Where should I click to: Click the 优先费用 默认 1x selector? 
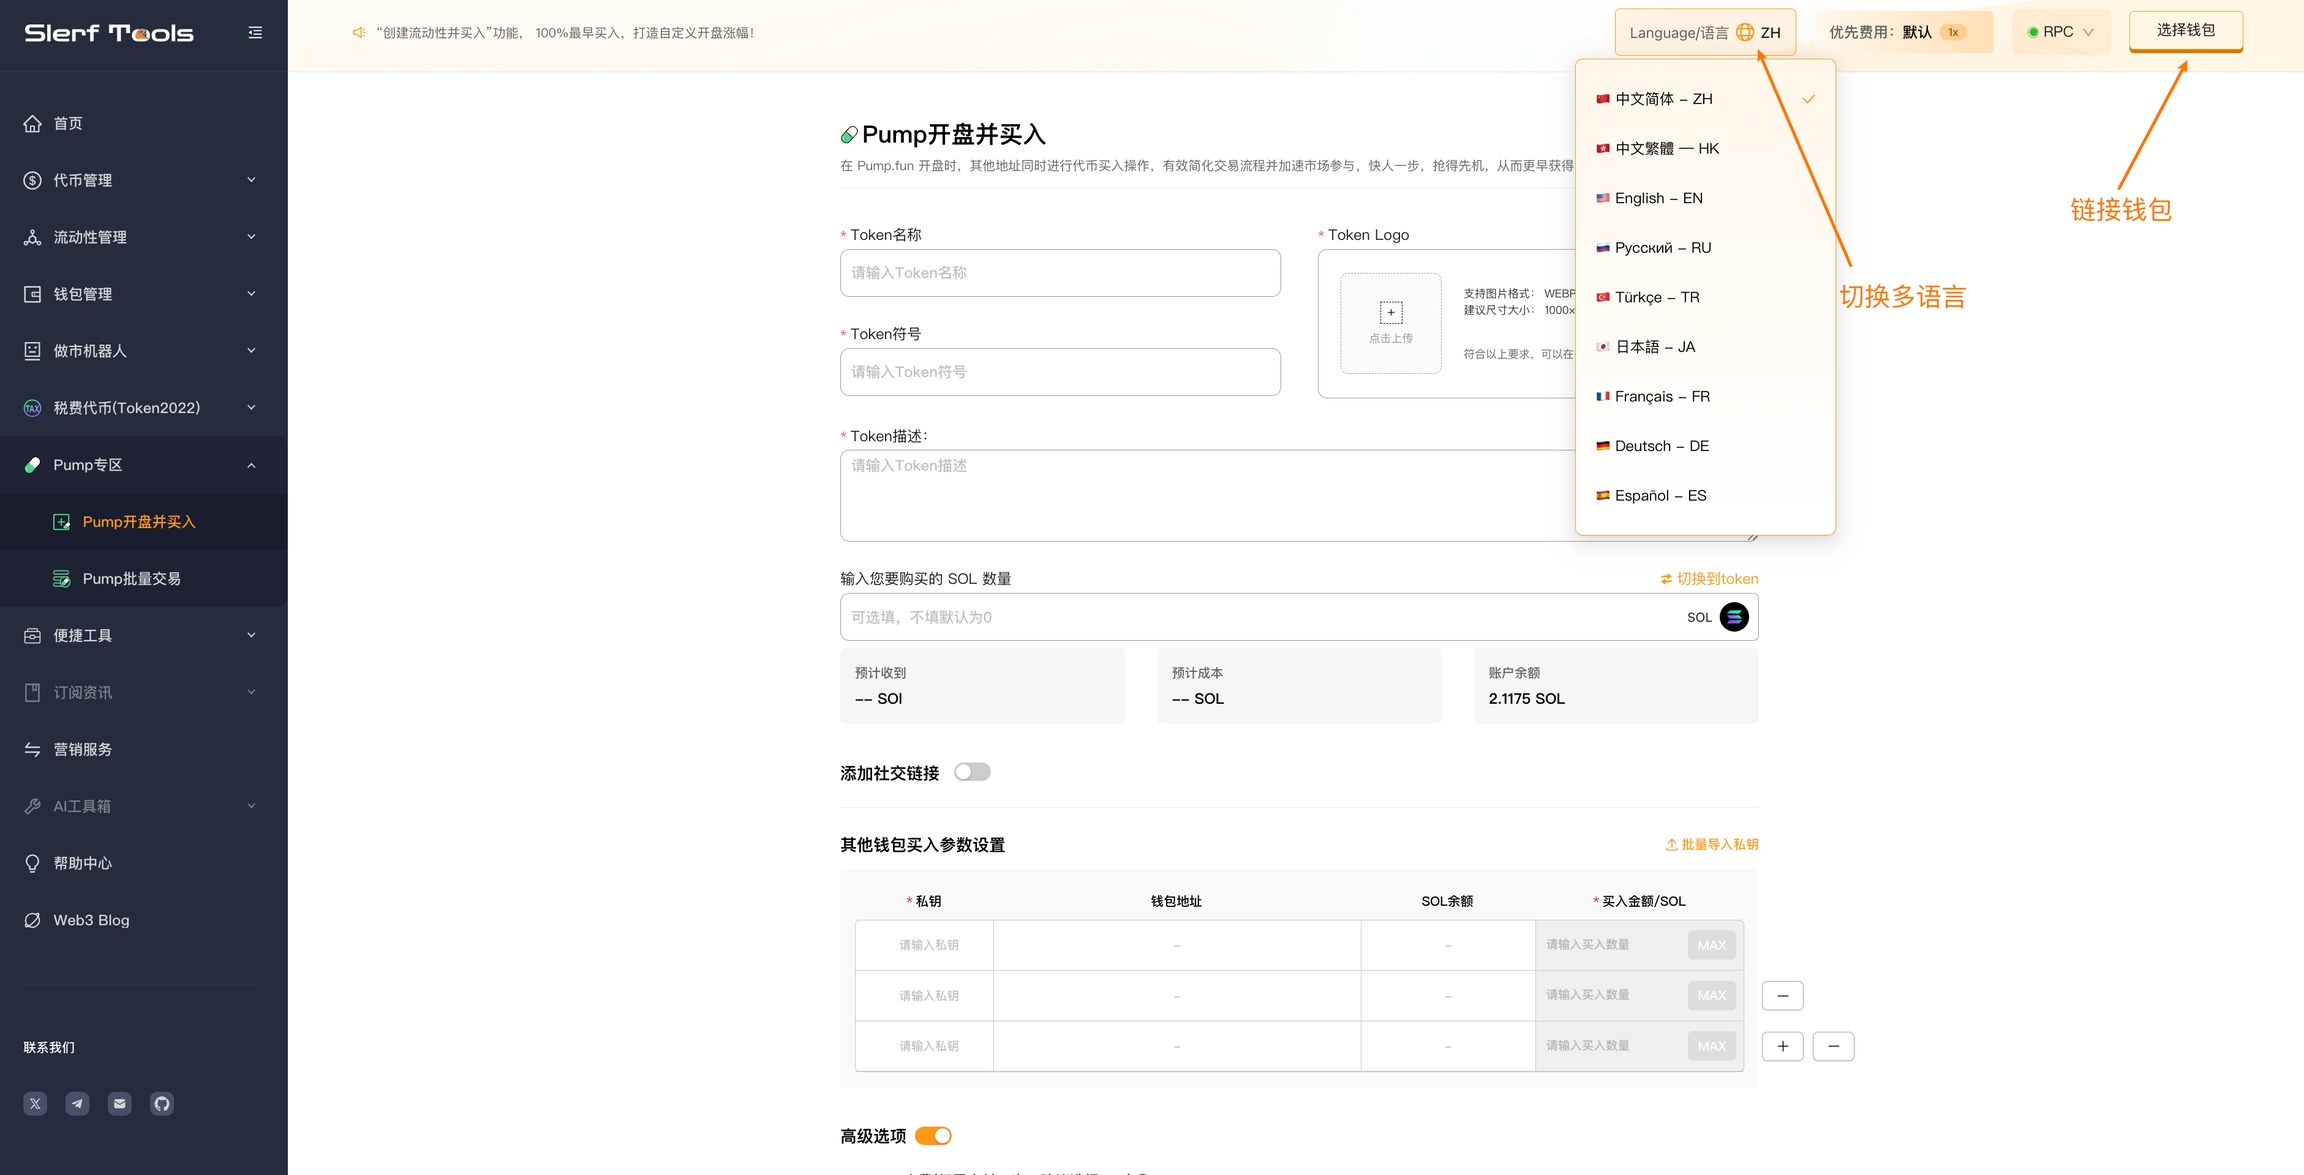pos(1902,32)
